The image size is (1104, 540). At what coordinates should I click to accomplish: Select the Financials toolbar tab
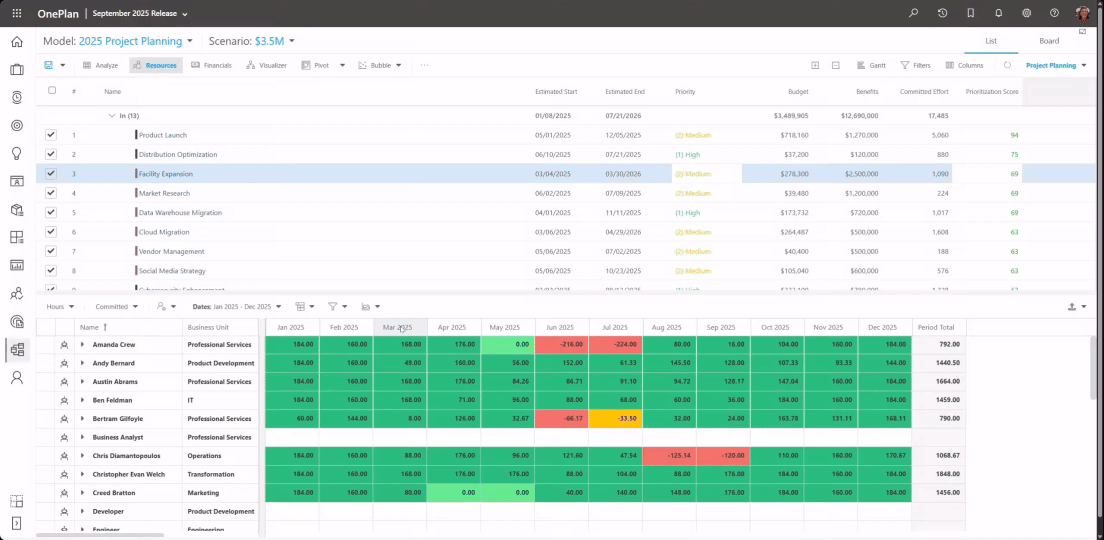[x=211, y=65]
